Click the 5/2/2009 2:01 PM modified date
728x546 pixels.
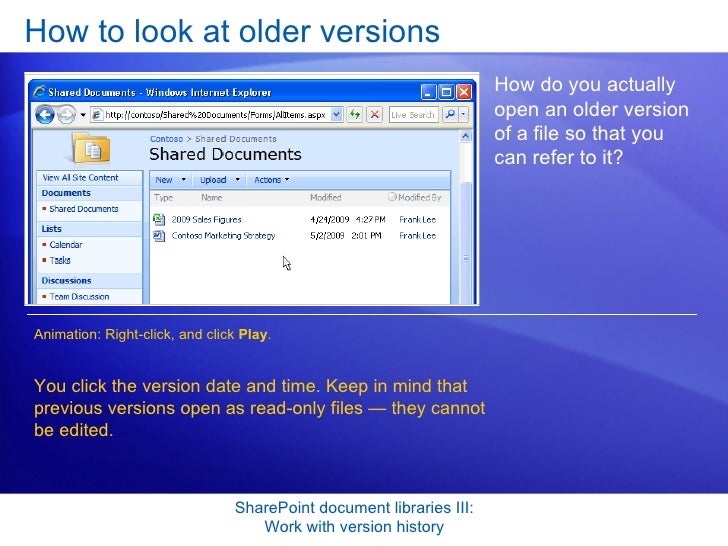346,236
